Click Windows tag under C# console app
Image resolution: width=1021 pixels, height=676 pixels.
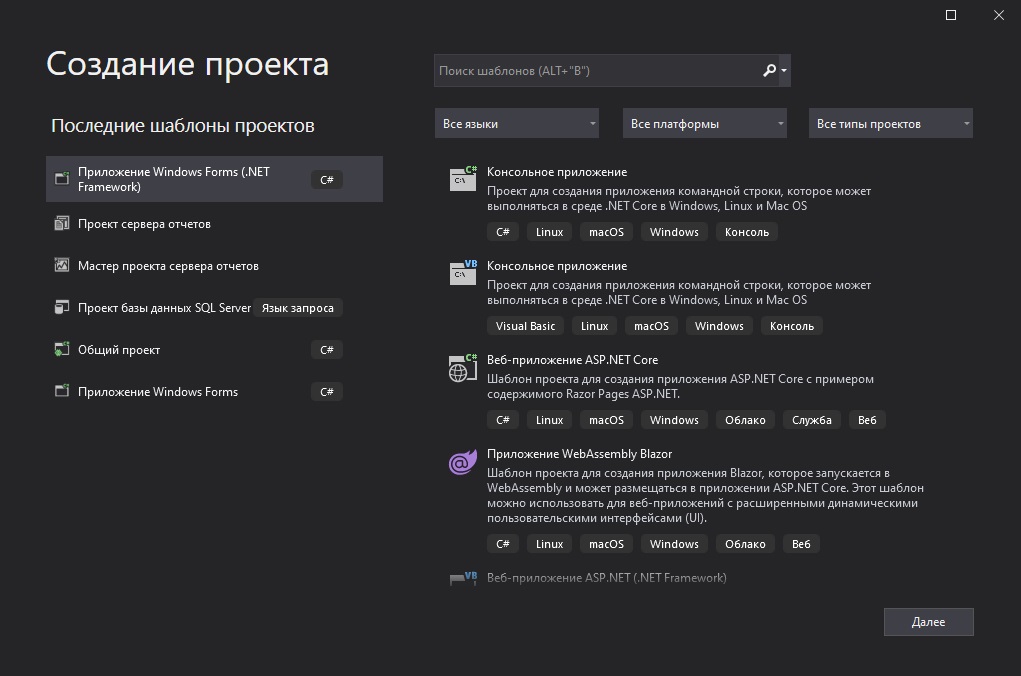[x=674, y=232]
